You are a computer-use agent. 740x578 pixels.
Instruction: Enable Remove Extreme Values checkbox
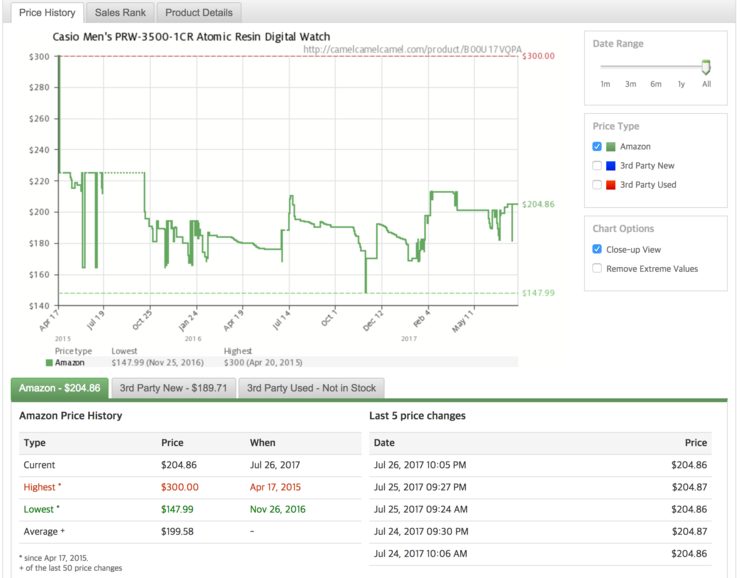pos(597,268)
